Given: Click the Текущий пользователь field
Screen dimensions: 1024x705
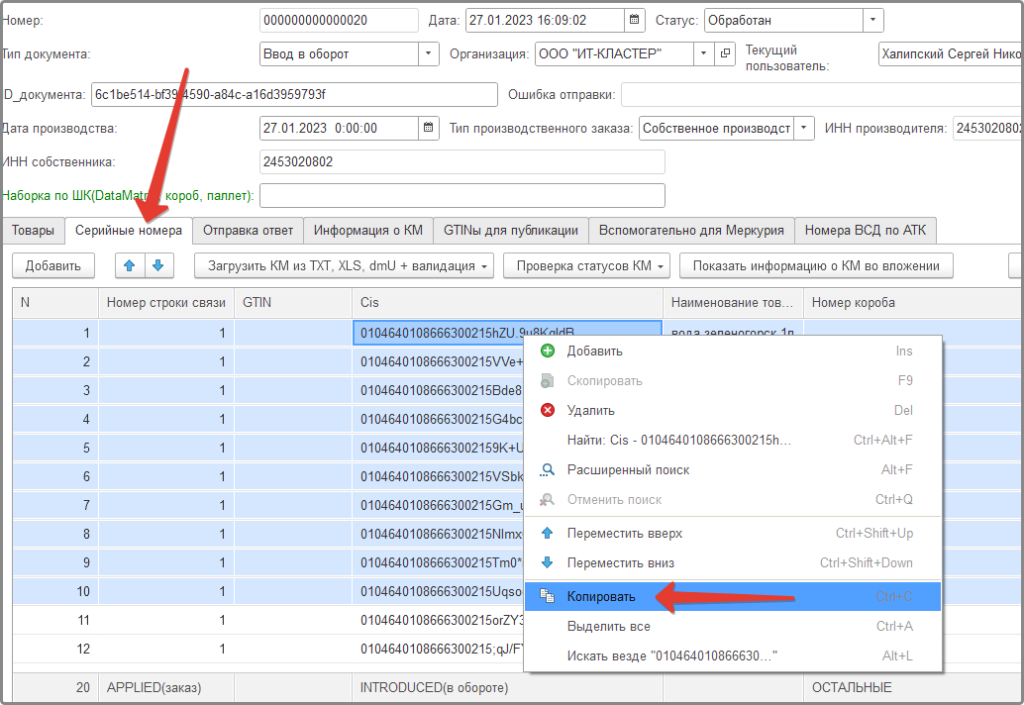Looking at the screenshot, I should [950, 54].
